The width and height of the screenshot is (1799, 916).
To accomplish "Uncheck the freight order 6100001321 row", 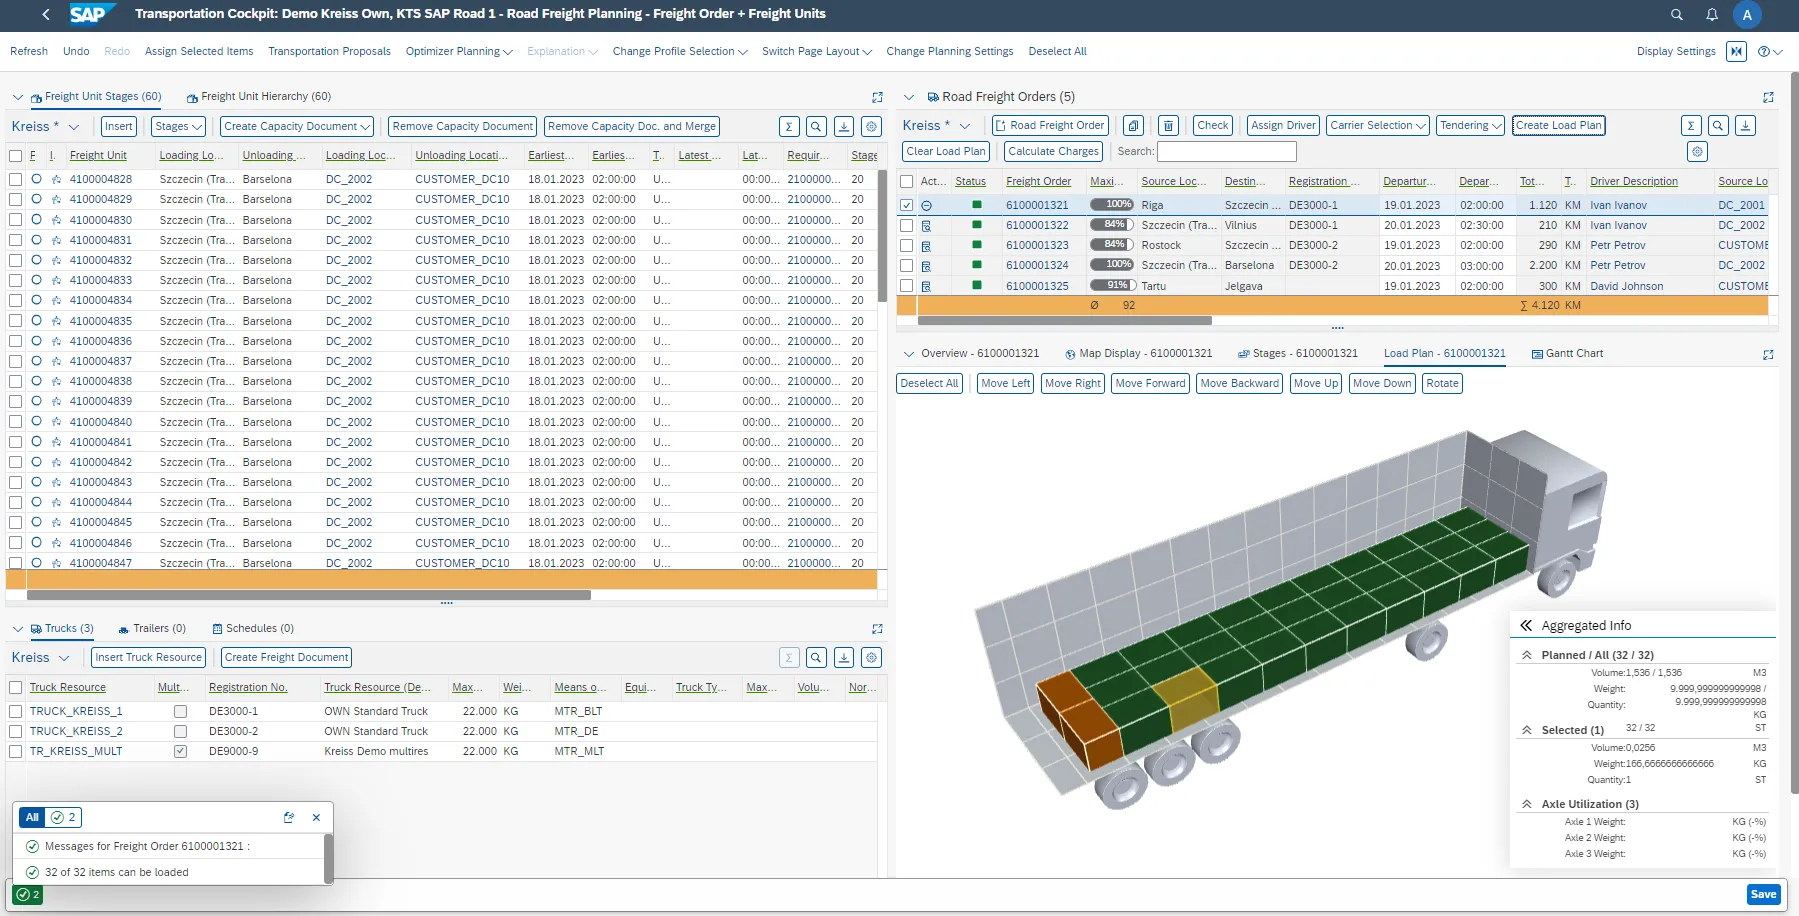I will [x=906, y=205].
